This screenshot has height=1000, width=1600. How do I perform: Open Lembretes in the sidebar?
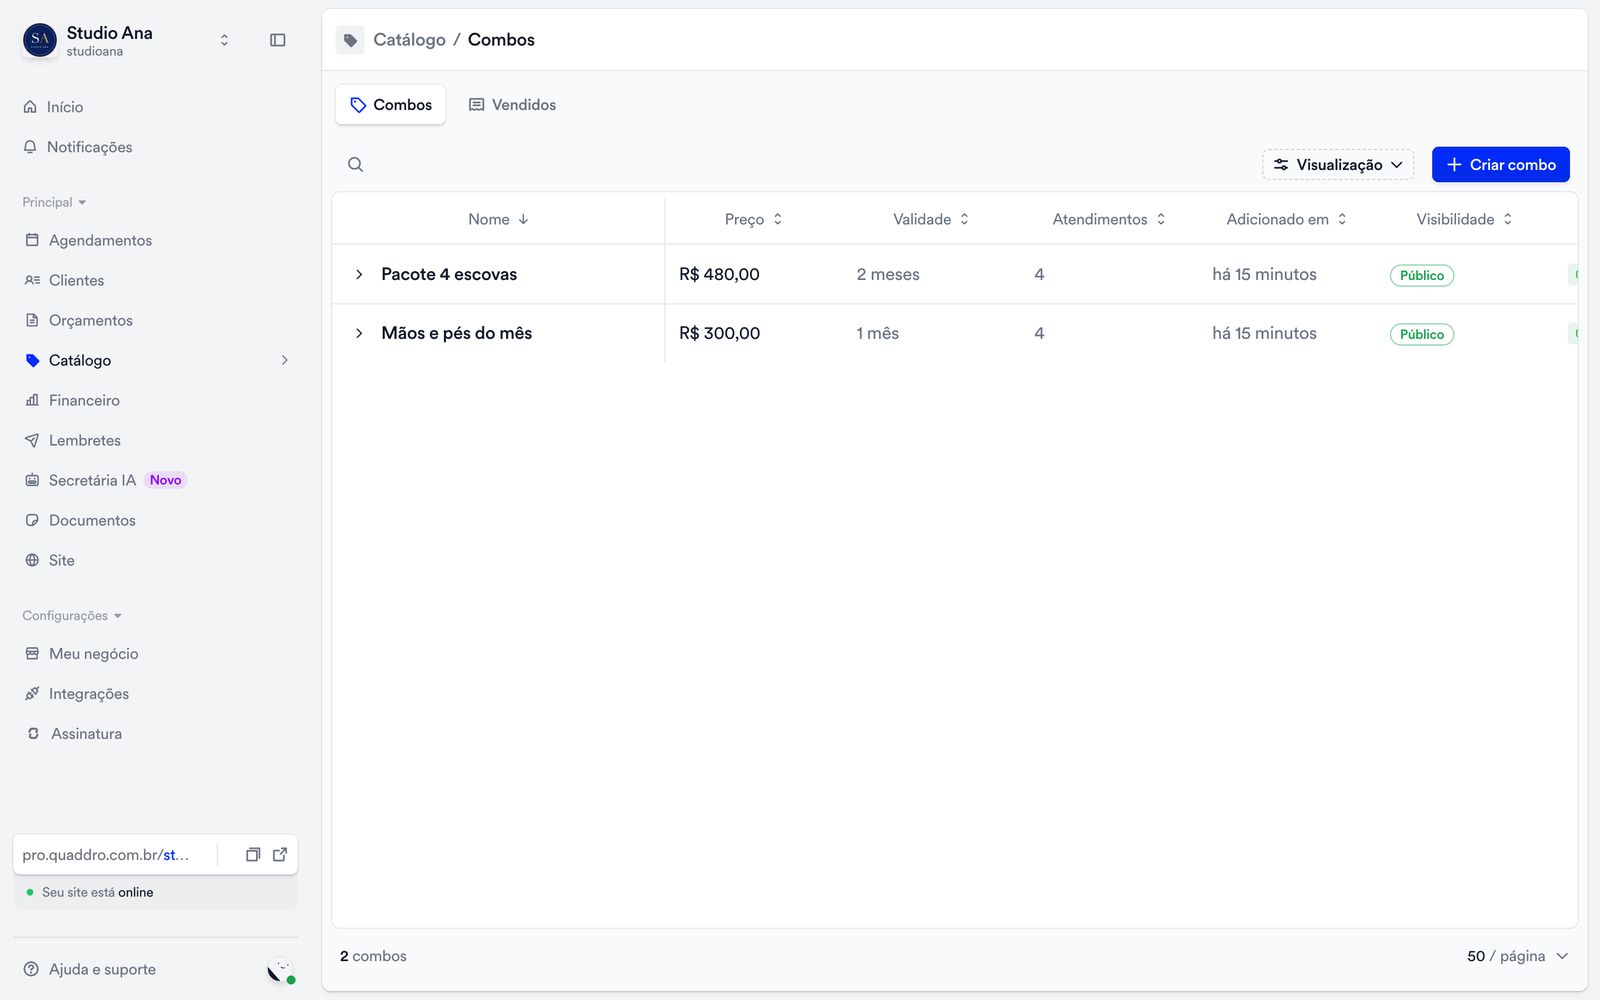click(x=84, y=440)
